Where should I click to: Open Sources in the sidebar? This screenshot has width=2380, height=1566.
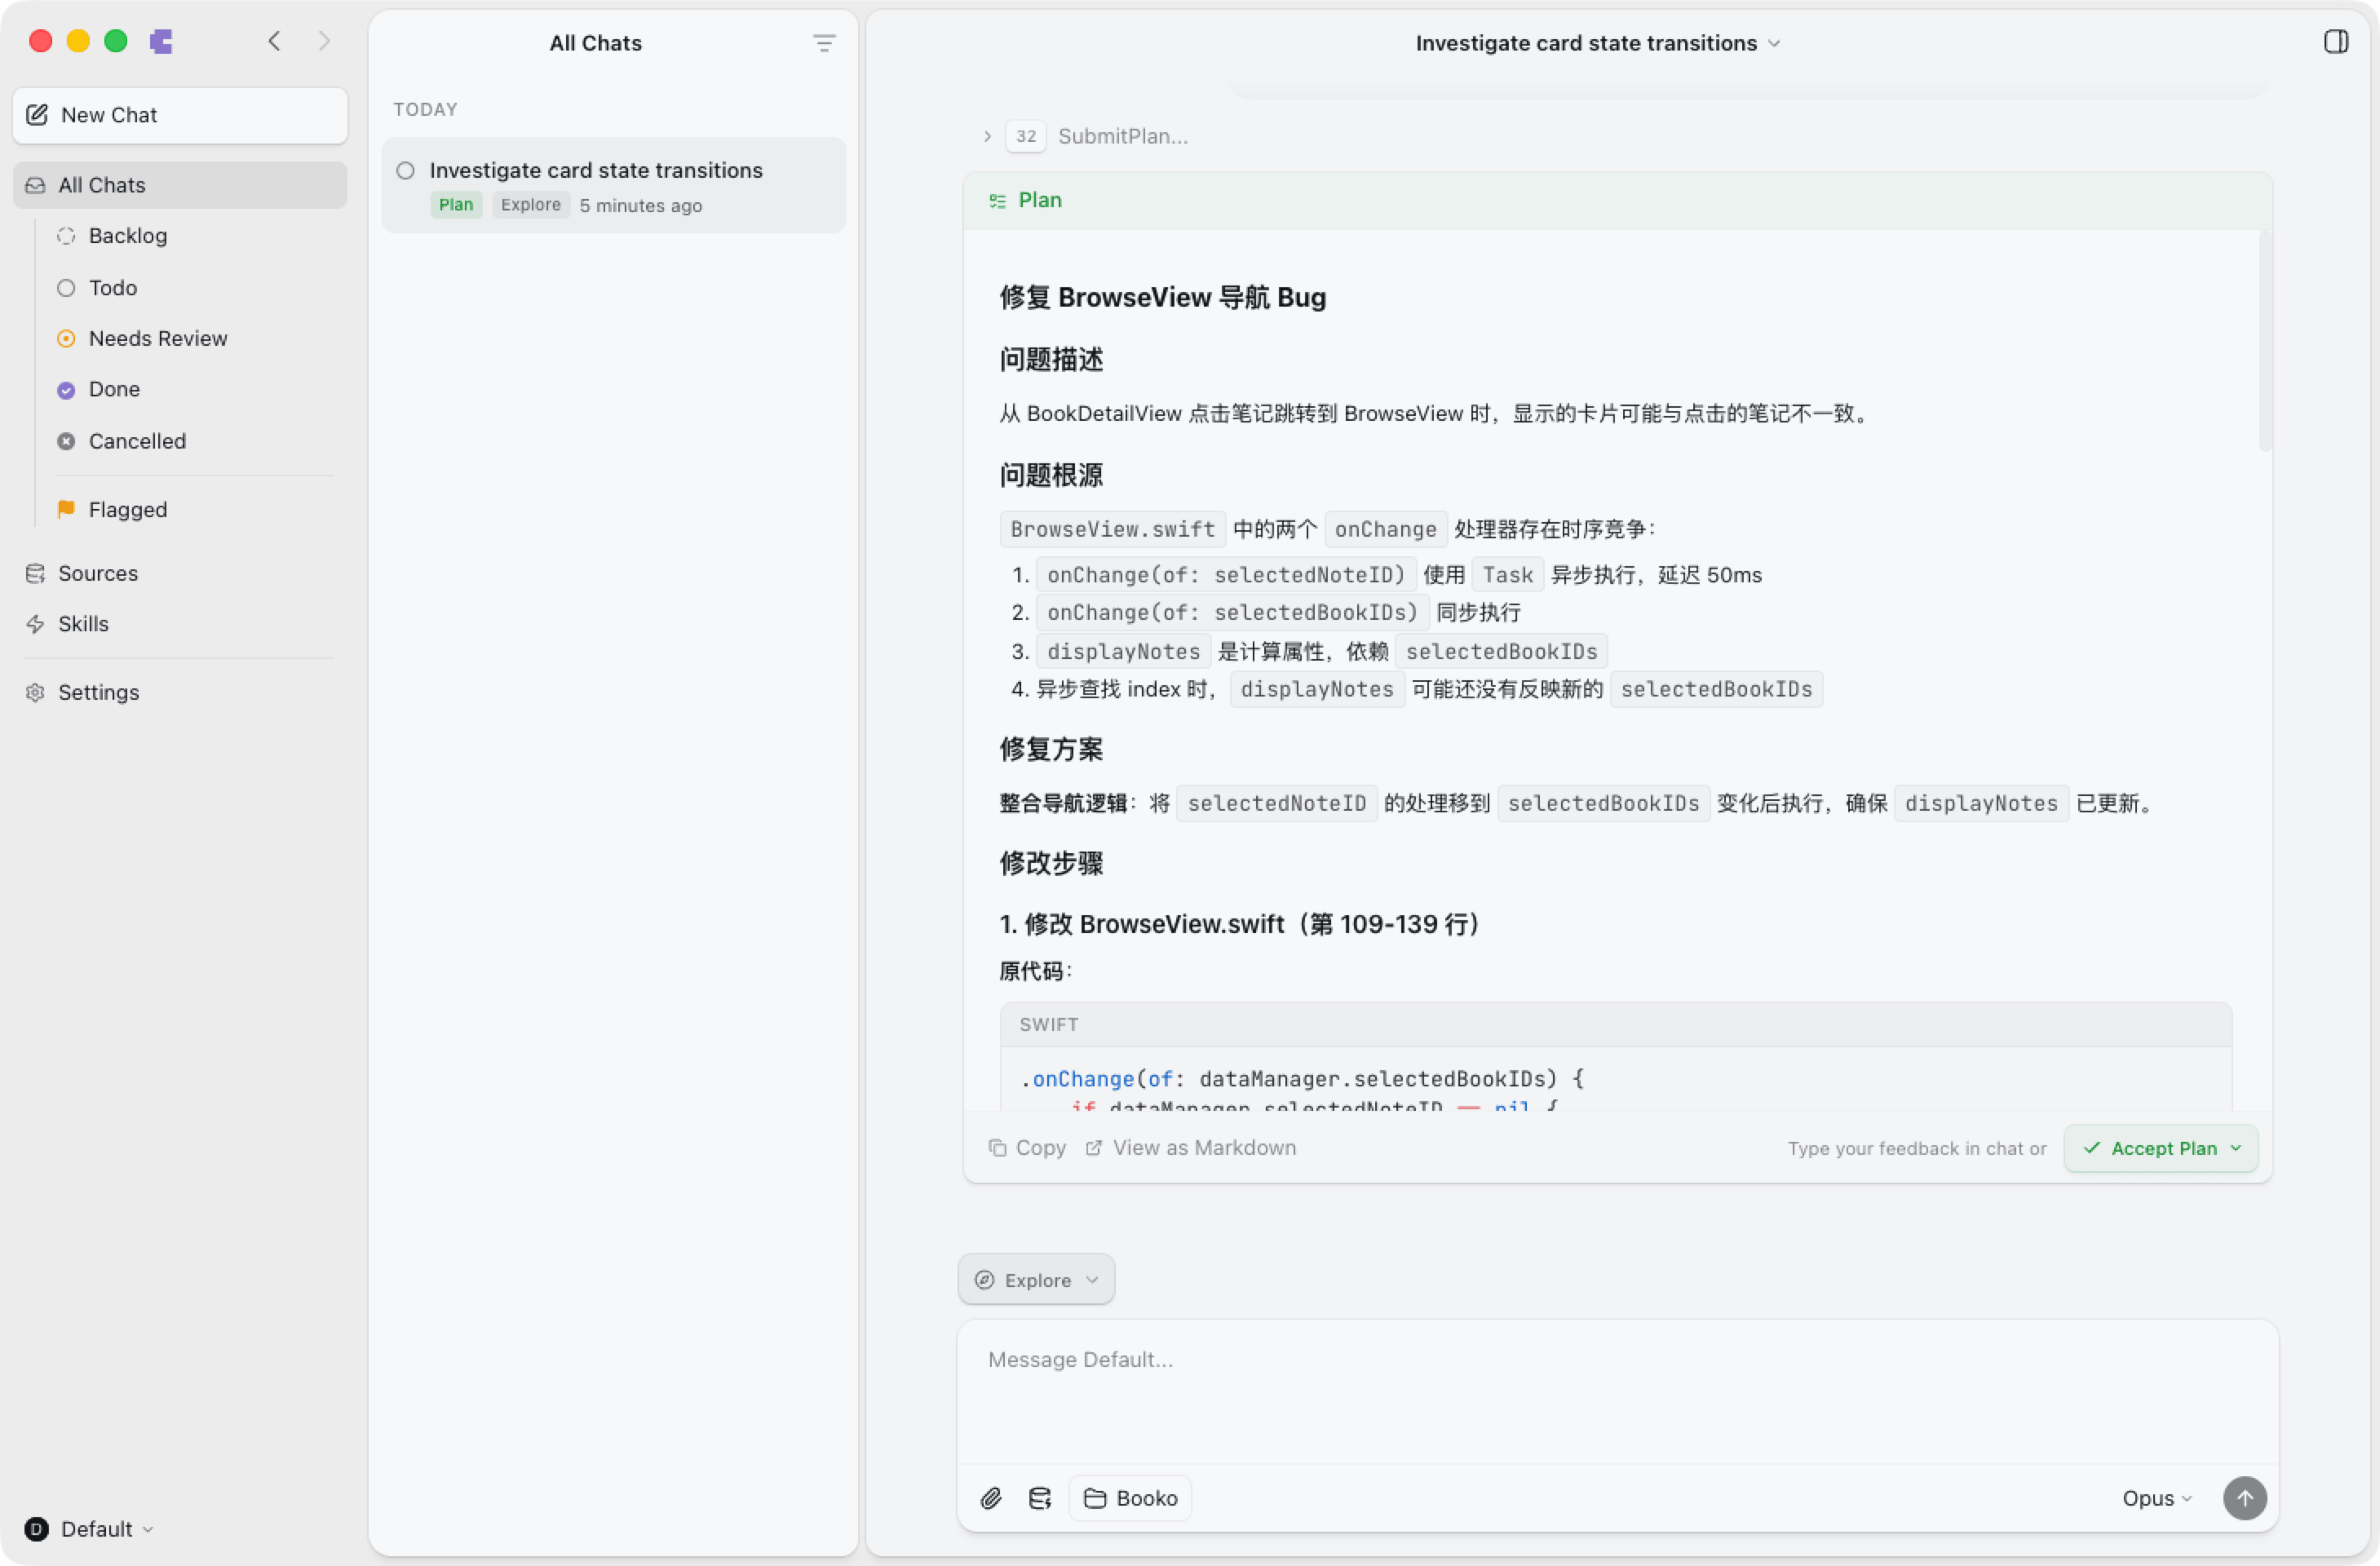coord(97,573)
